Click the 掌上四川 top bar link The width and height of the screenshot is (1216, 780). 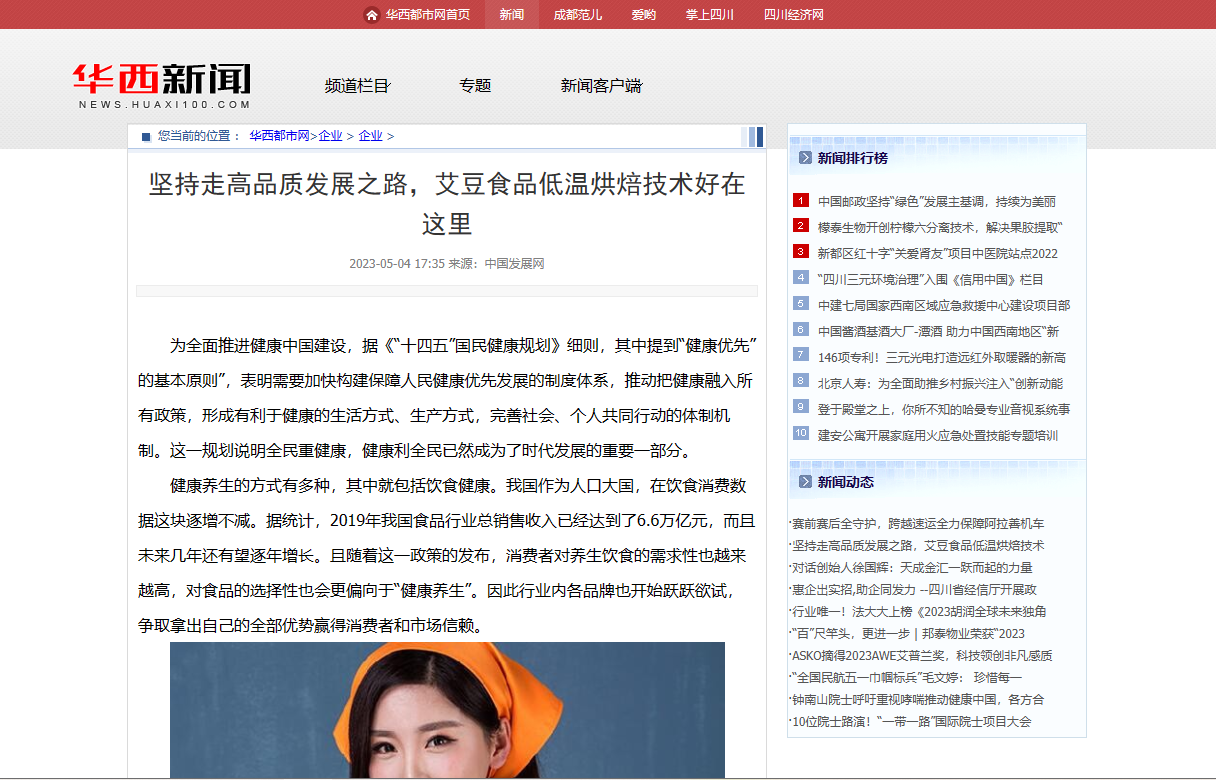[709, 15]
